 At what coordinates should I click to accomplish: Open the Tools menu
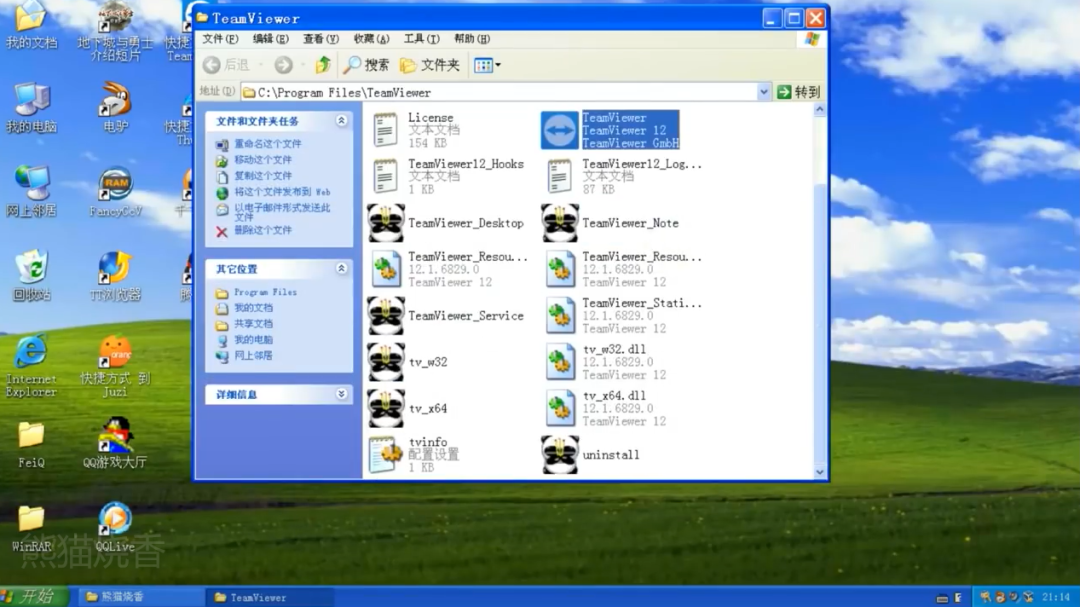tap(422, 39)
